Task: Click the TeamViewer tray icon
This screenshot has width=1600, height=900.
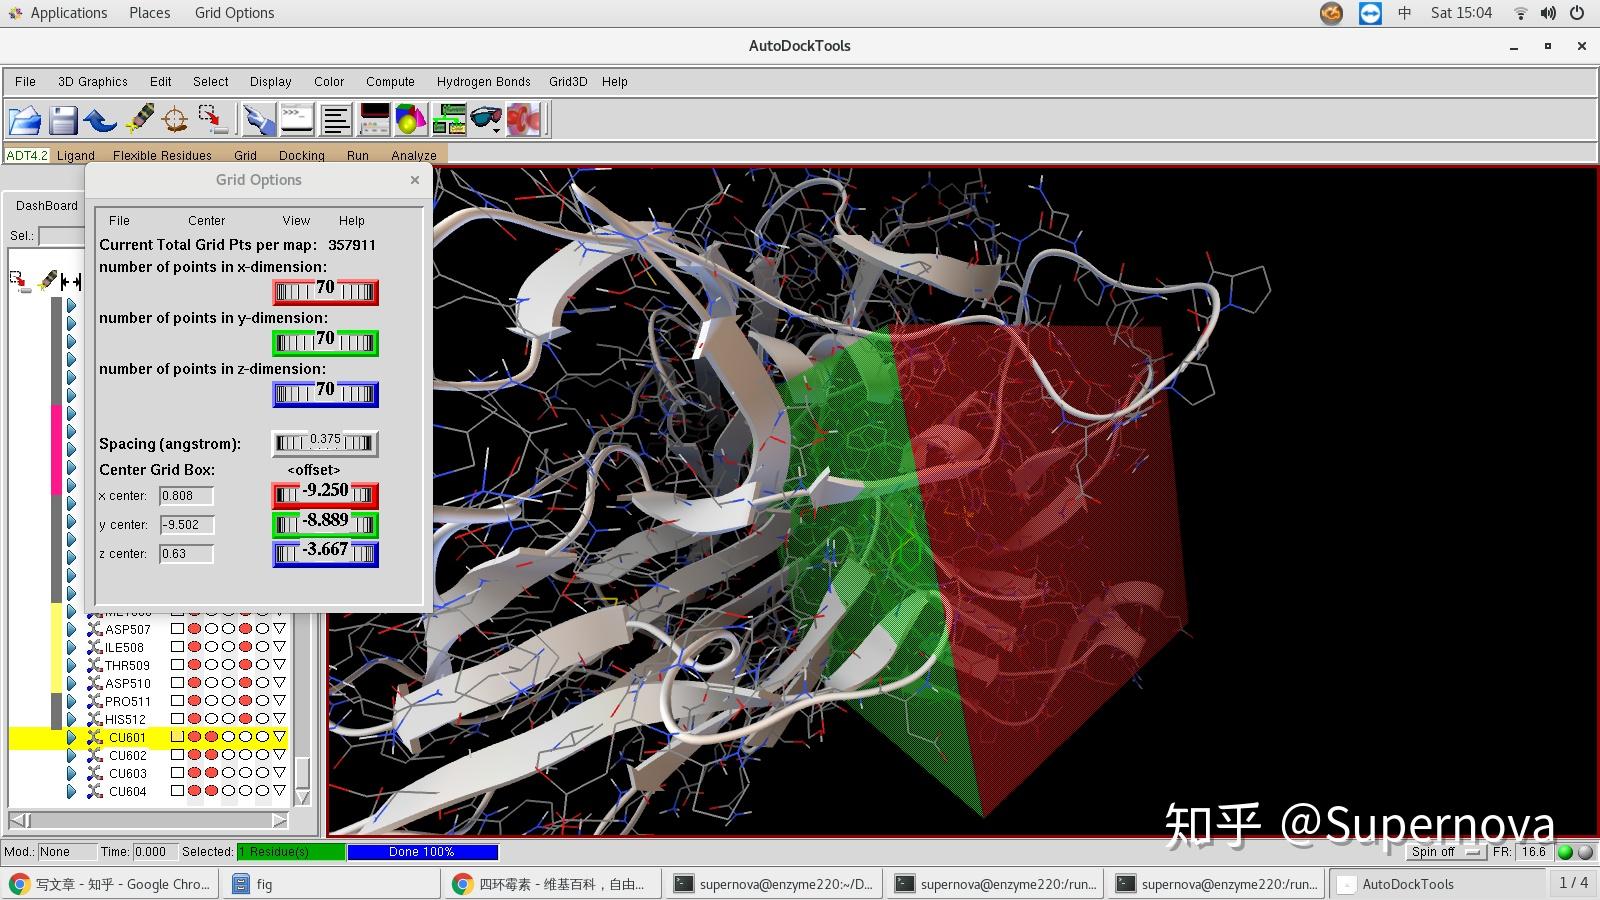Action: [x=1370, y=13]
